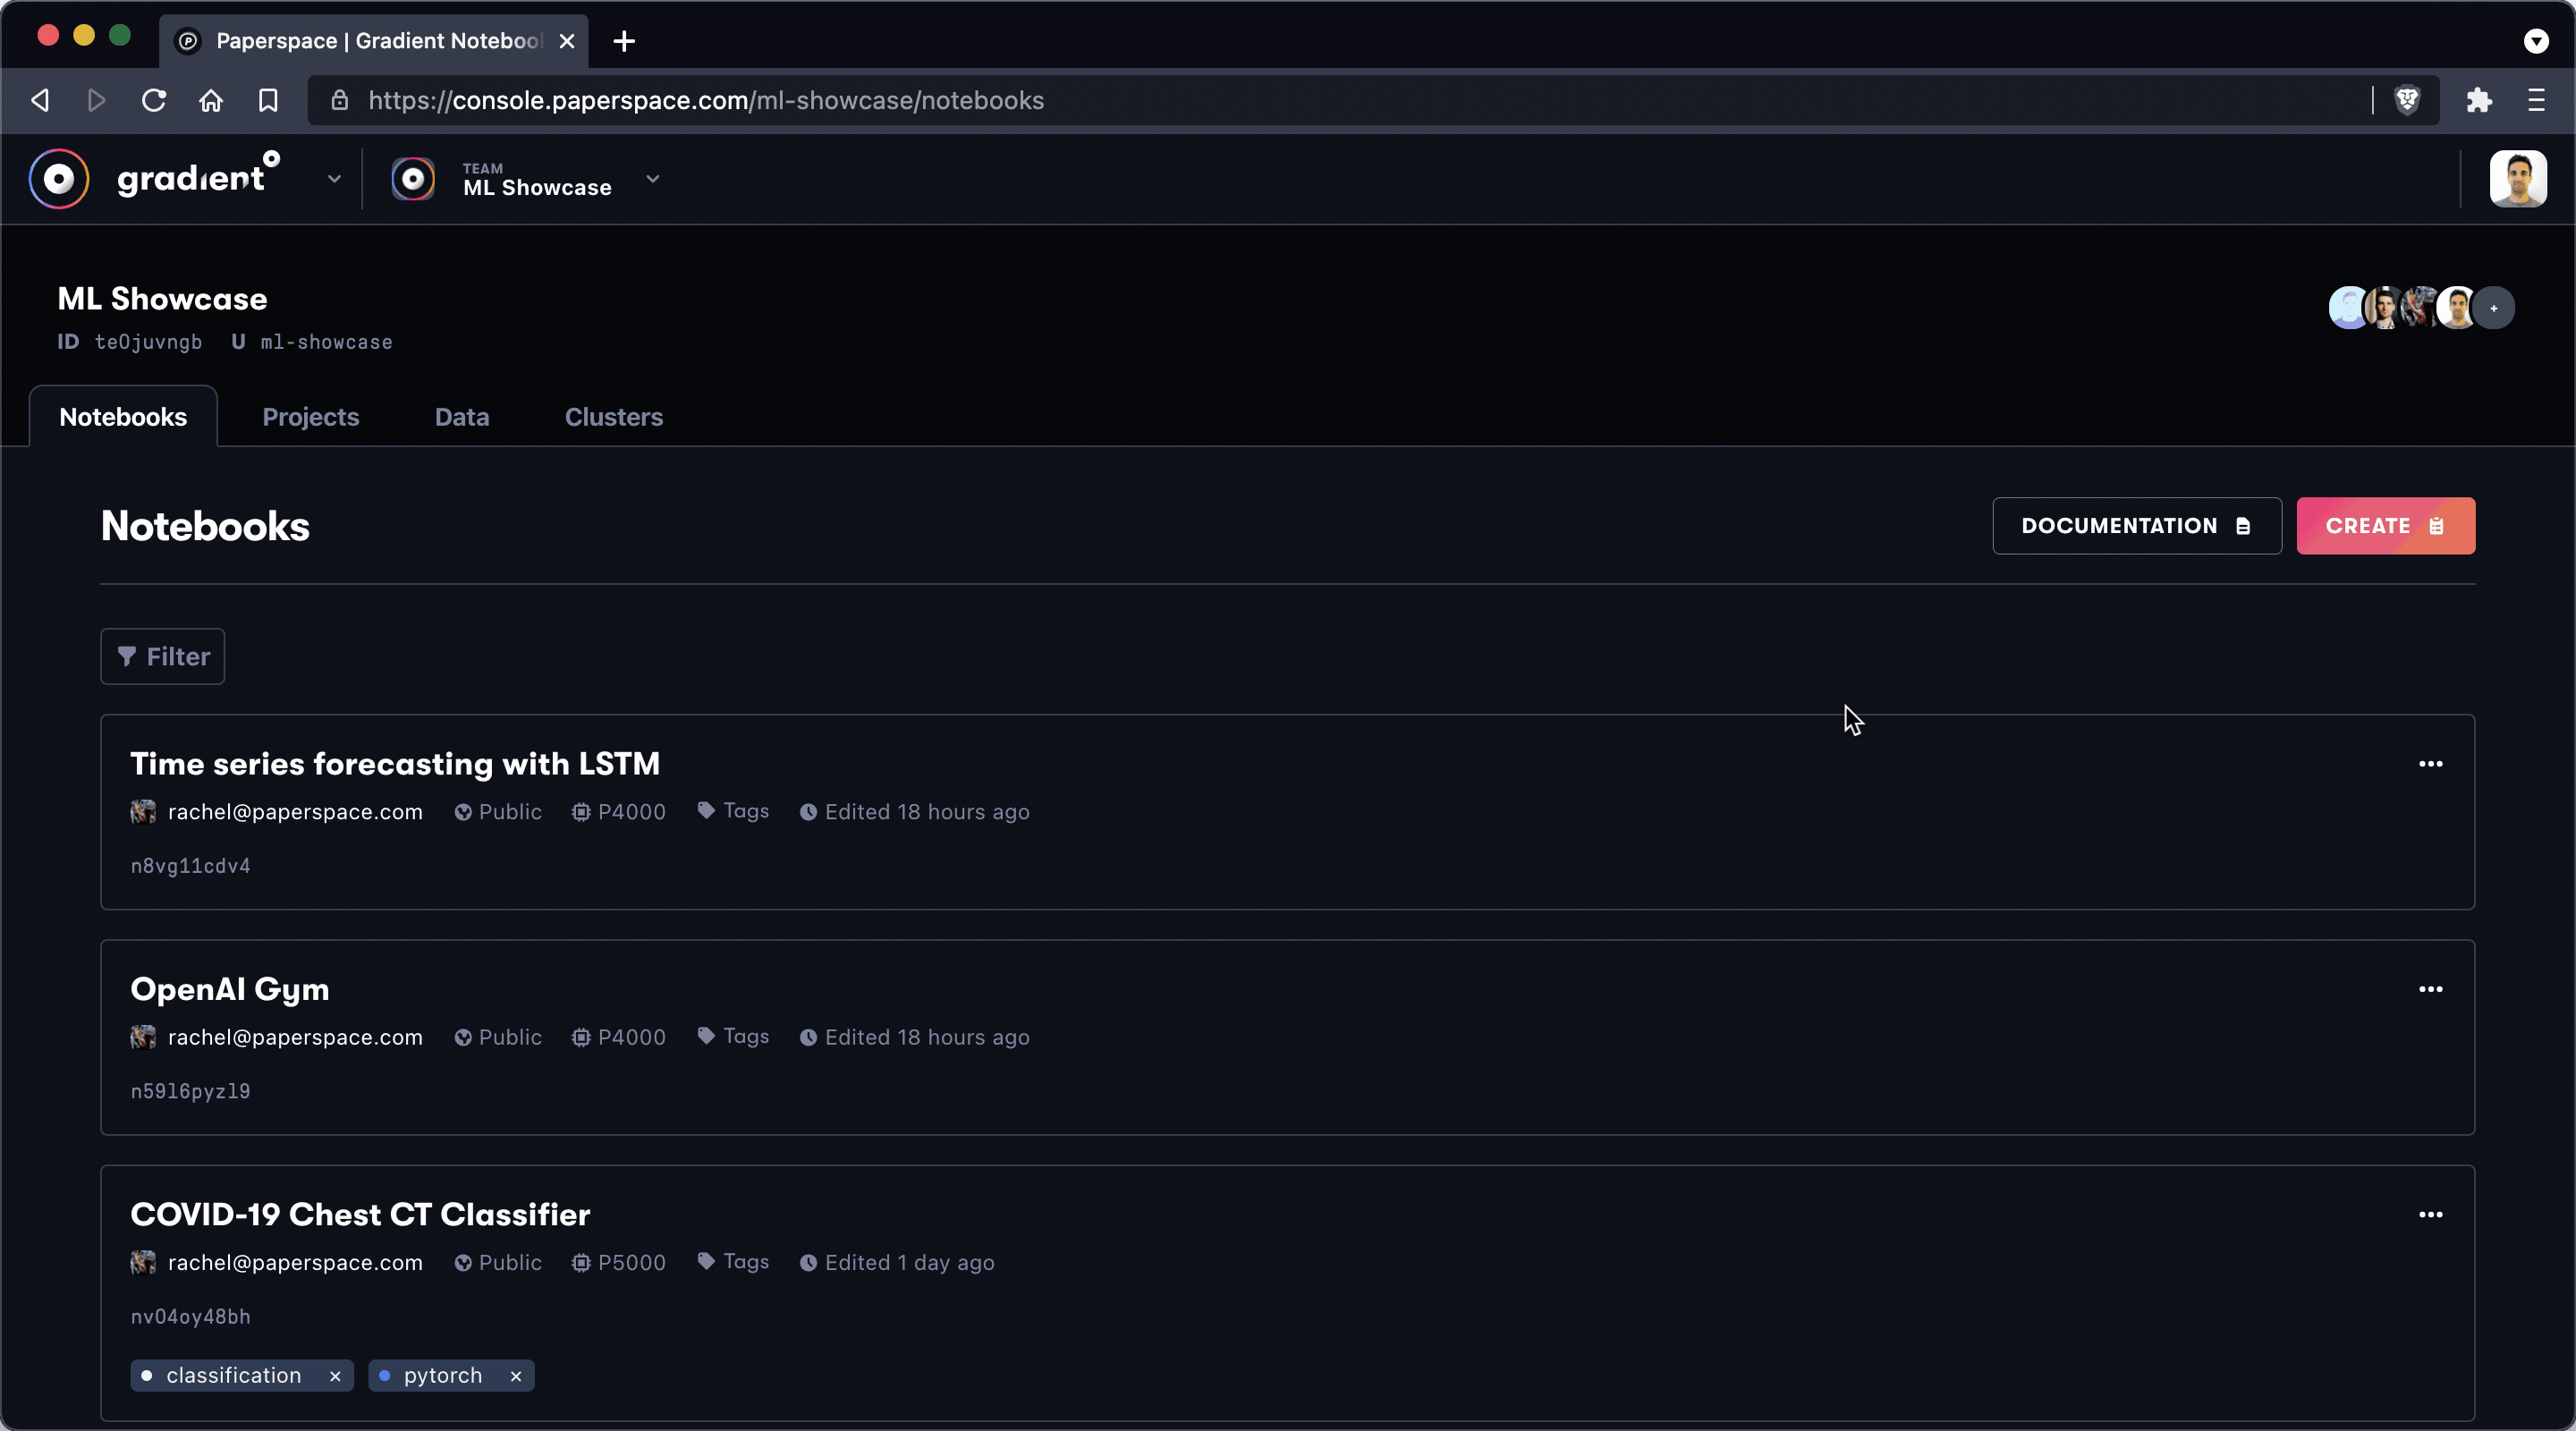Click the Gradient logo icon
Image resolution: width=2576 pixels, height=1431 pixels.
59,179
